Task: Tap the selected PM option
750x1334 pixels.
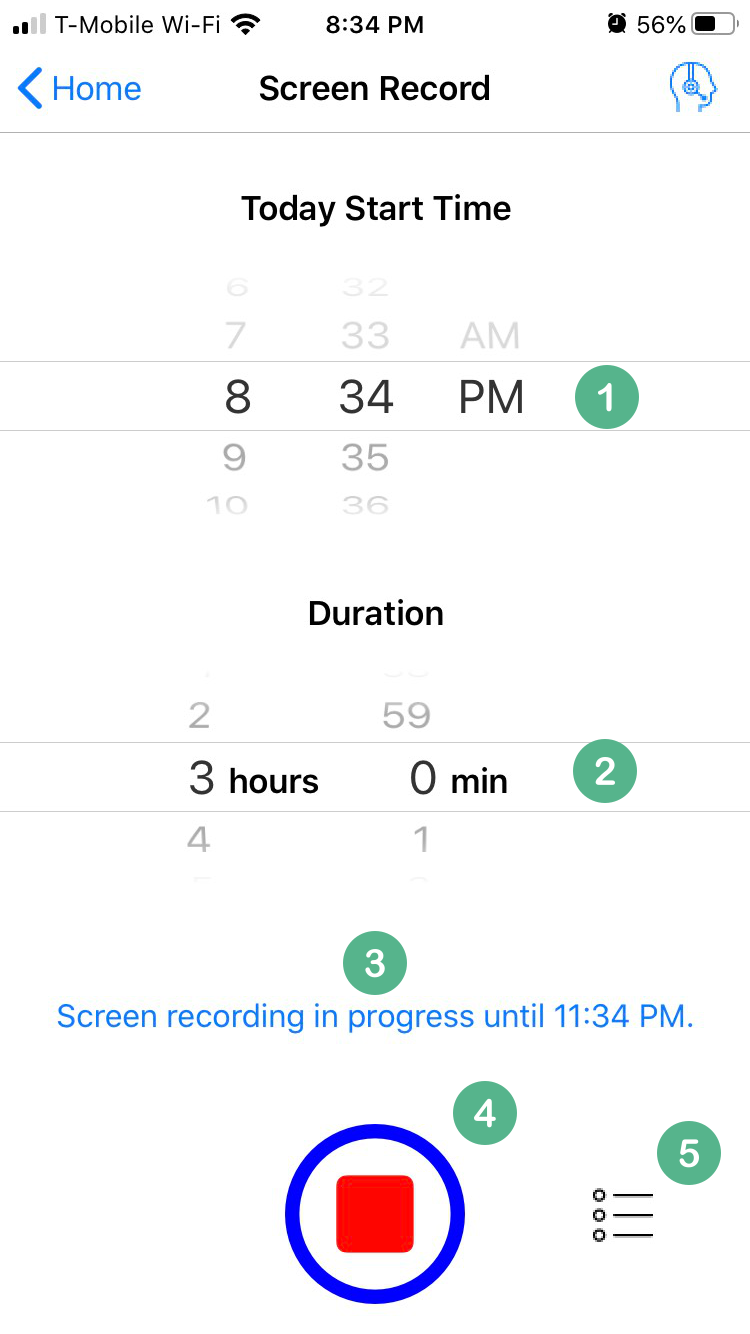Action: 491,397
